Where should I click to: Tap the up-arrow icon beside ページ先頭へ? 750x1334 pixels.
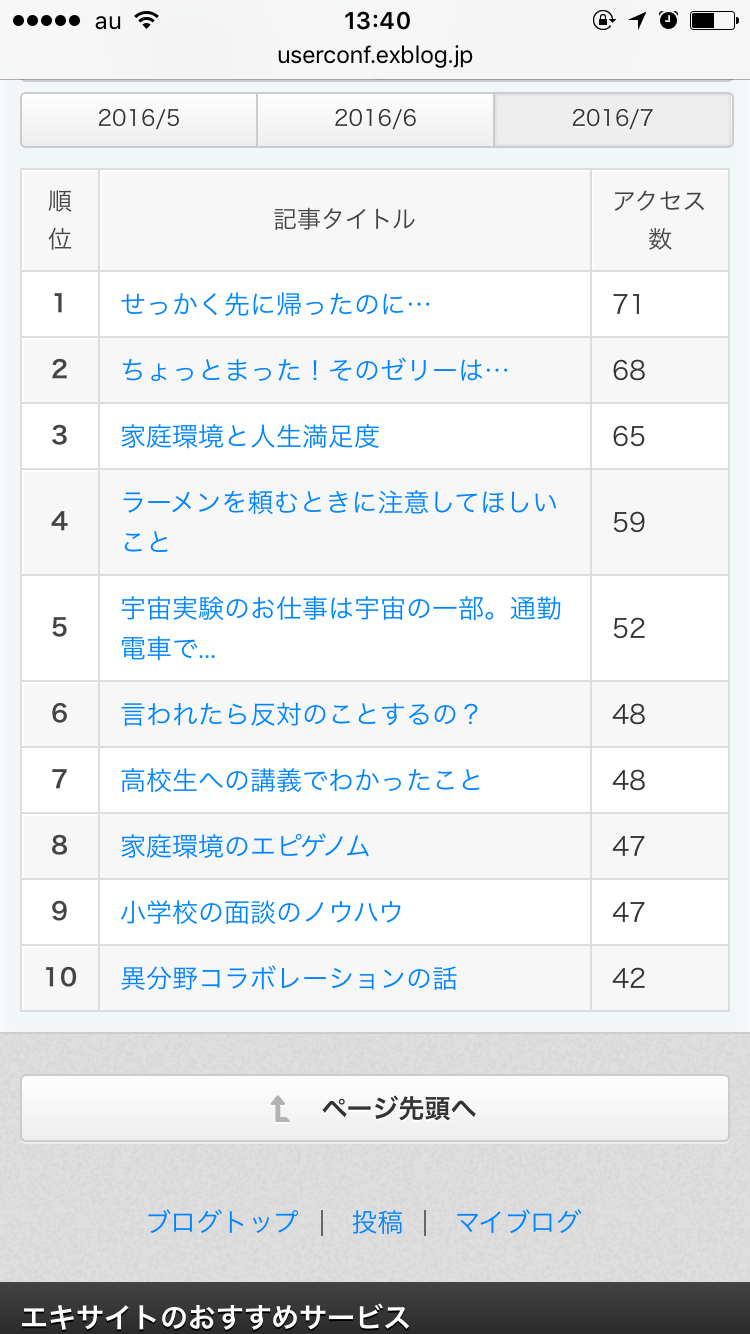[280, 1108]
